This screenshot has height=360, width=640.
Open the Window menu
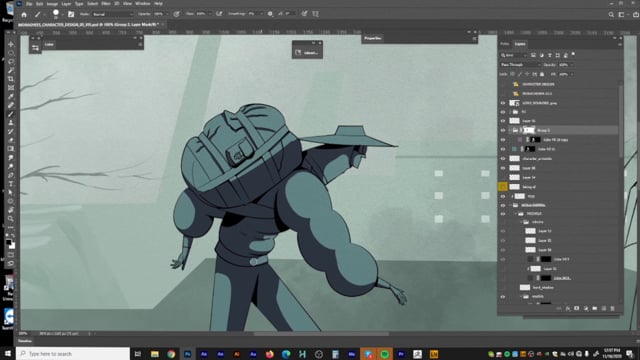pos(142,4)
